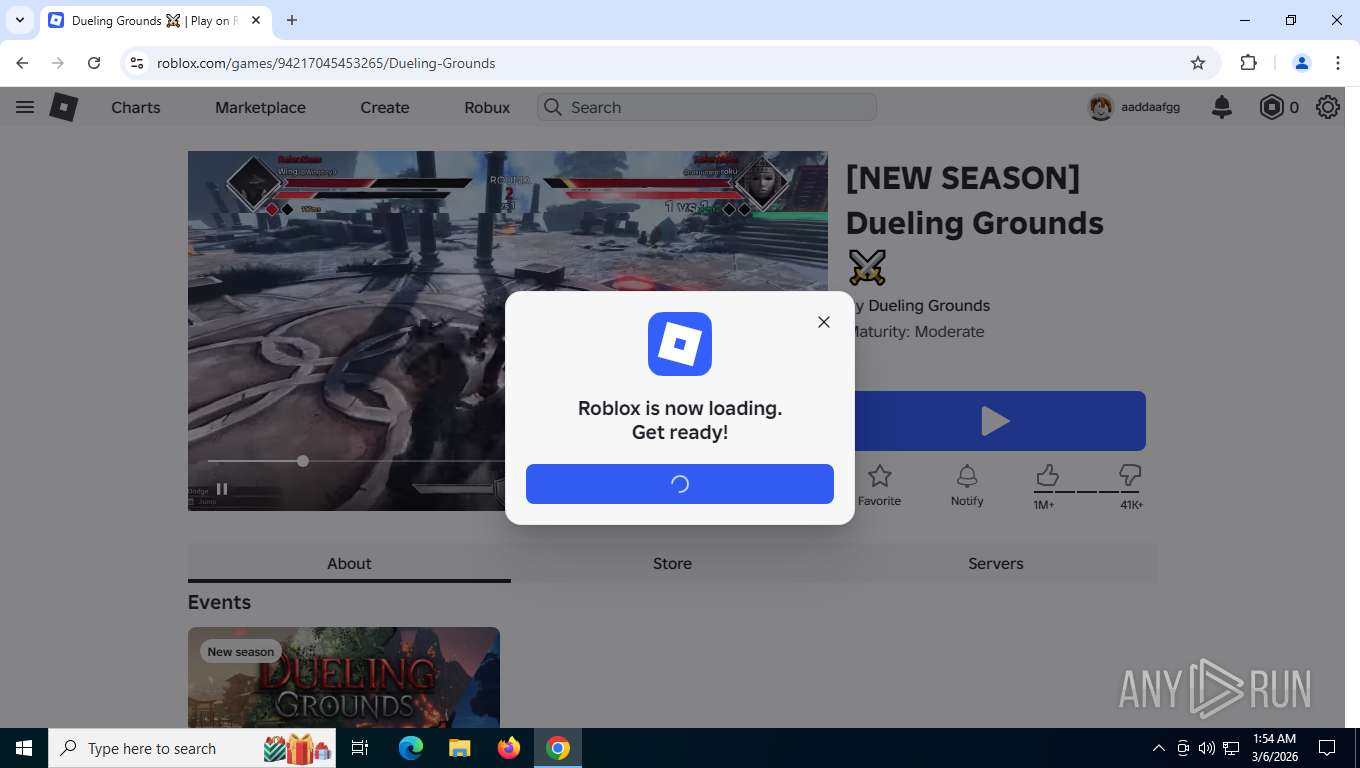
Task: Click the Roblox logo in loading dialog
Action: 680,344
